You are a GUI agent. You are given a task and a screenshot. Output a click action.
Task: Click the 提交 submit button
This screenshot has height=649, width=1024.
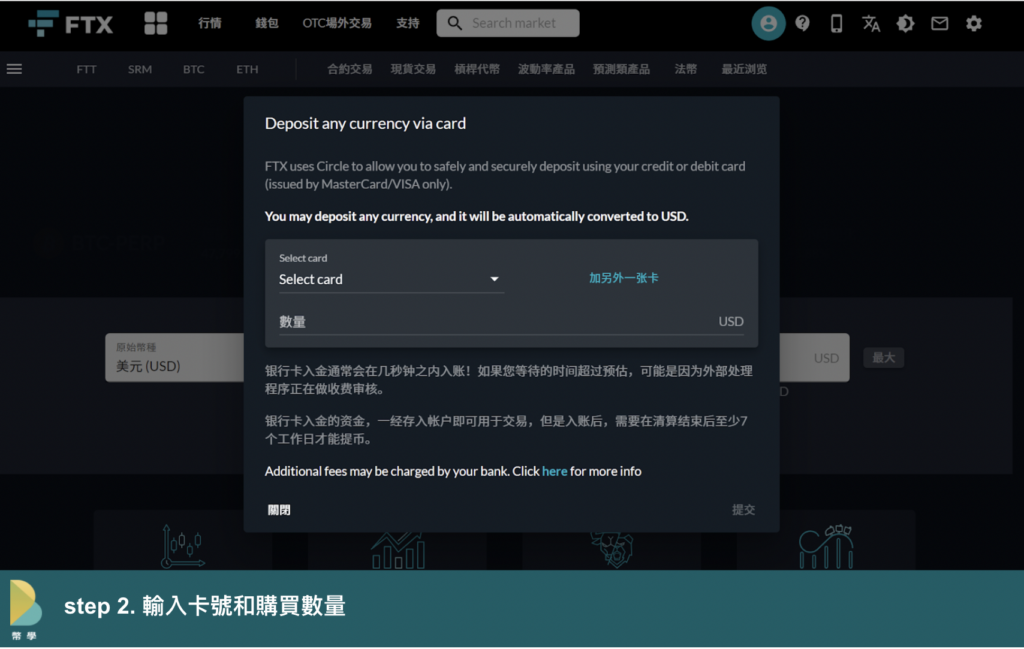tap(743, 509)
